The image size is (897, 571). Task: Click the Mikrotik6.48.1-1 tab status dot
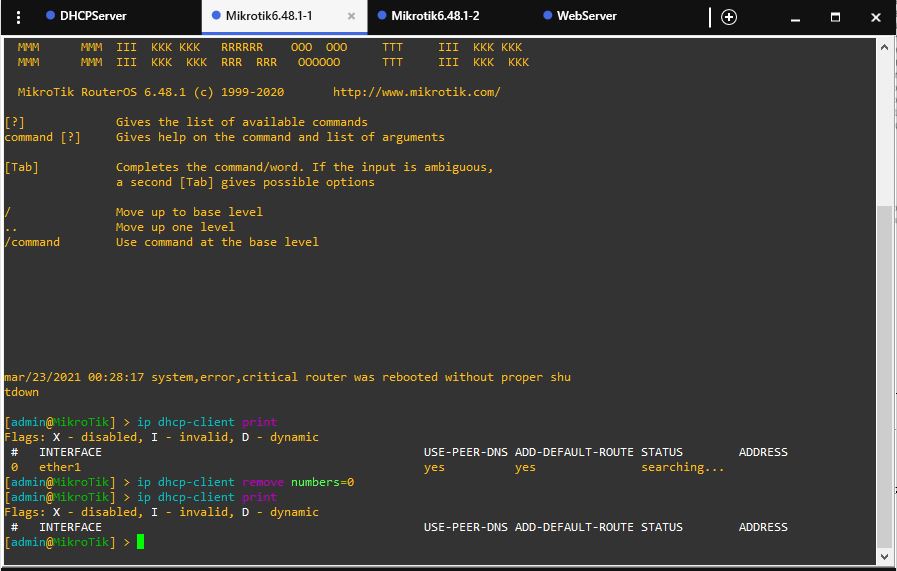point(216,15)
